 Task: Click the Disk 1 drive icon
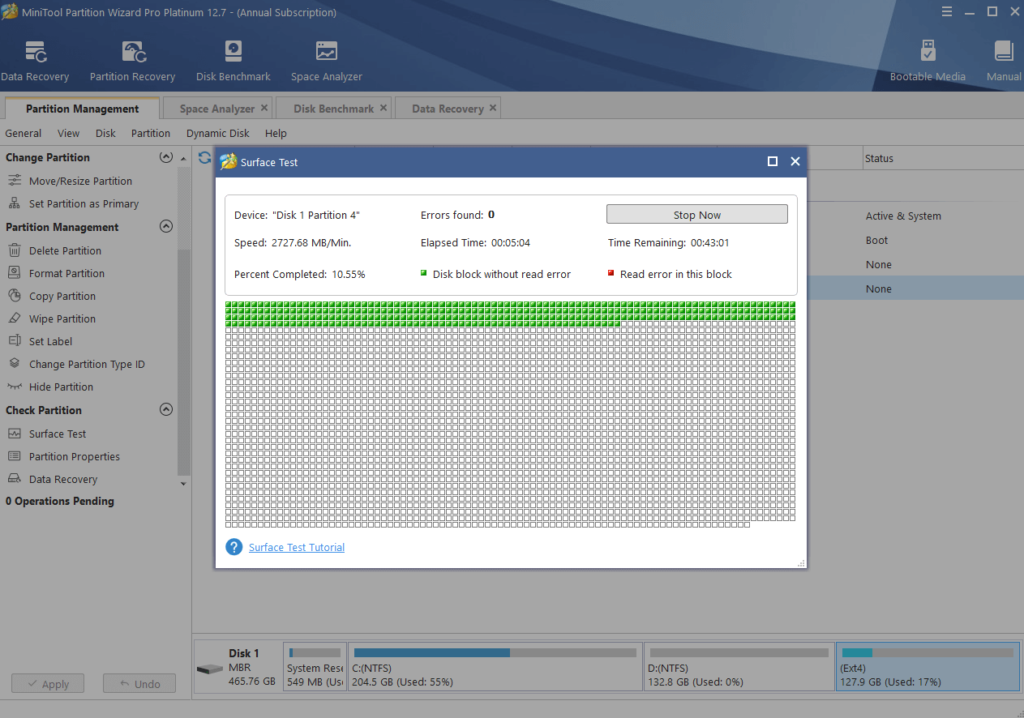pos(210,668)
